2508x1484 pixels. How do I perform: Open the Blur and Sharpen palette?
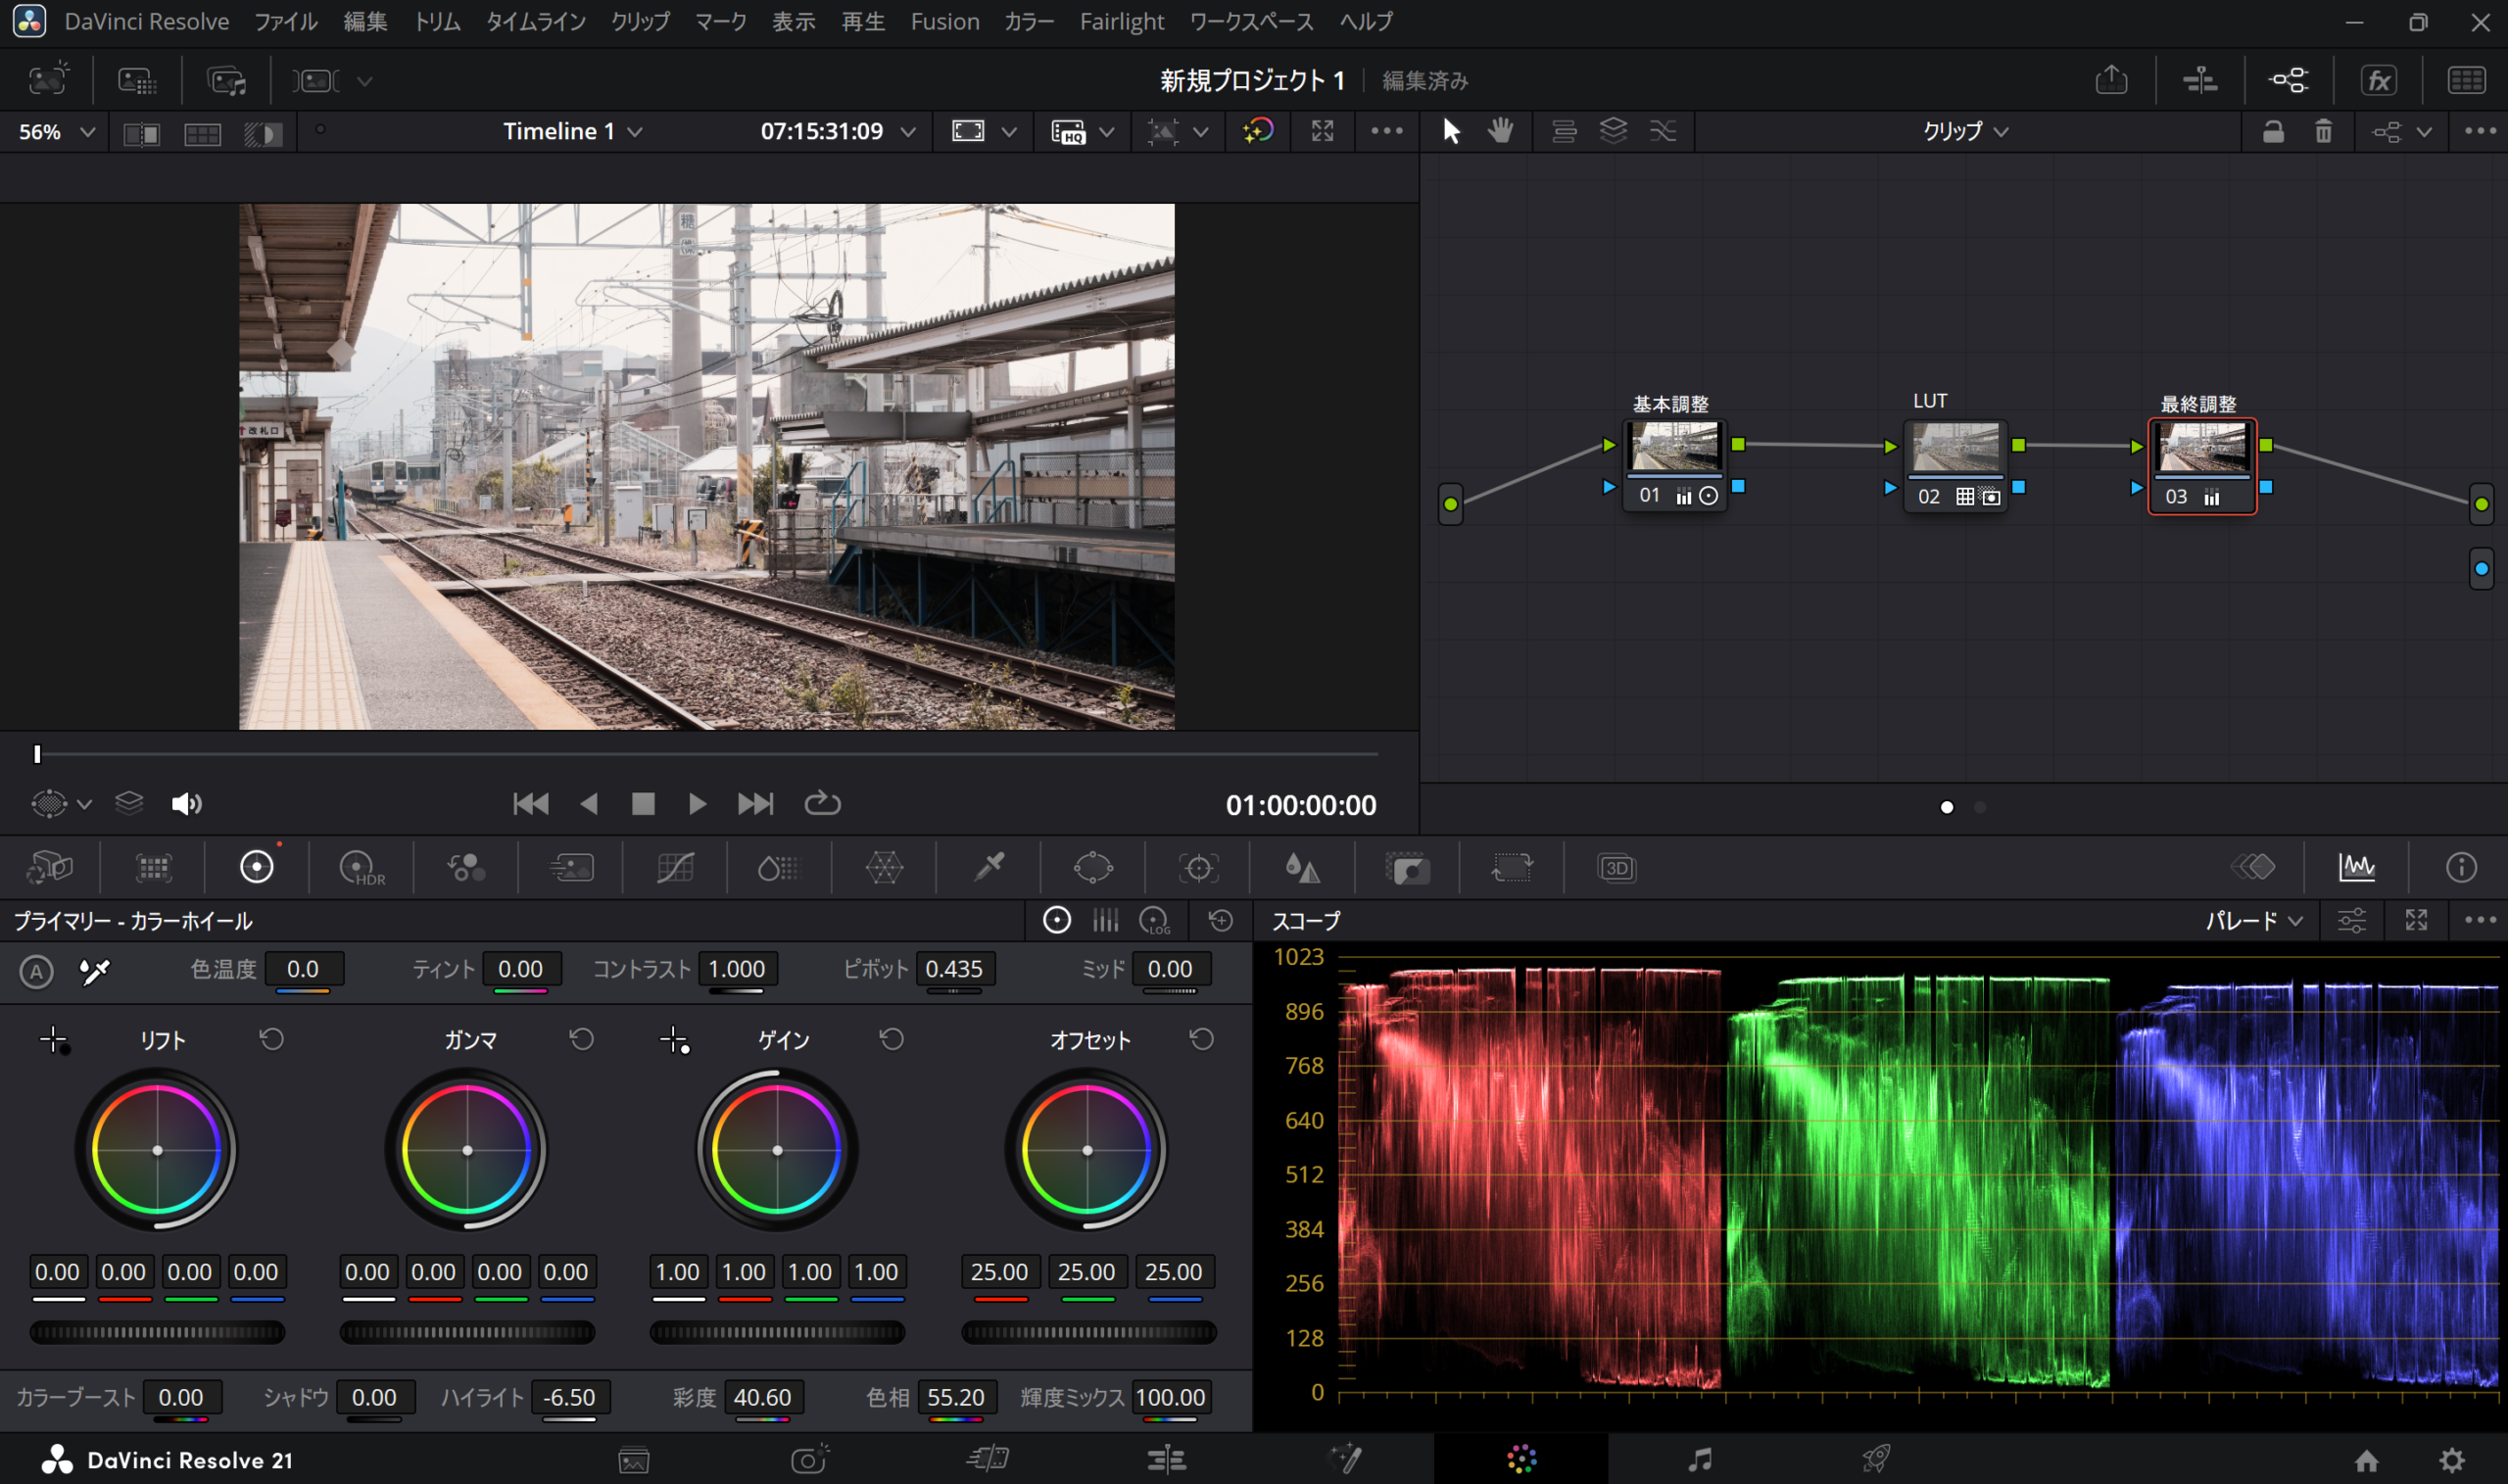pyautogui.click(x=1302, y=867)
